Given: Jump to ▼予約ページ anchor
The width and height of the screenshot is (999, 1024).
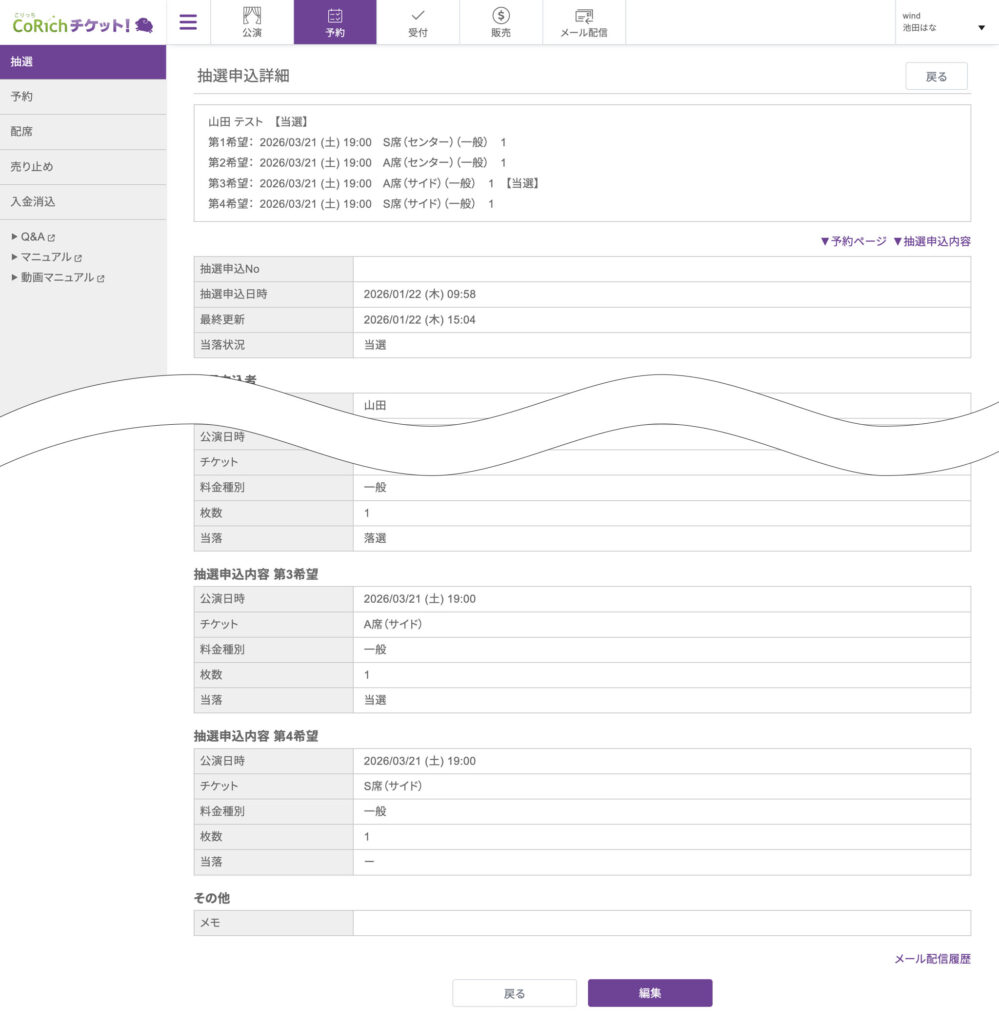Looking at the screenshot, I should click(x=852, y=241).
